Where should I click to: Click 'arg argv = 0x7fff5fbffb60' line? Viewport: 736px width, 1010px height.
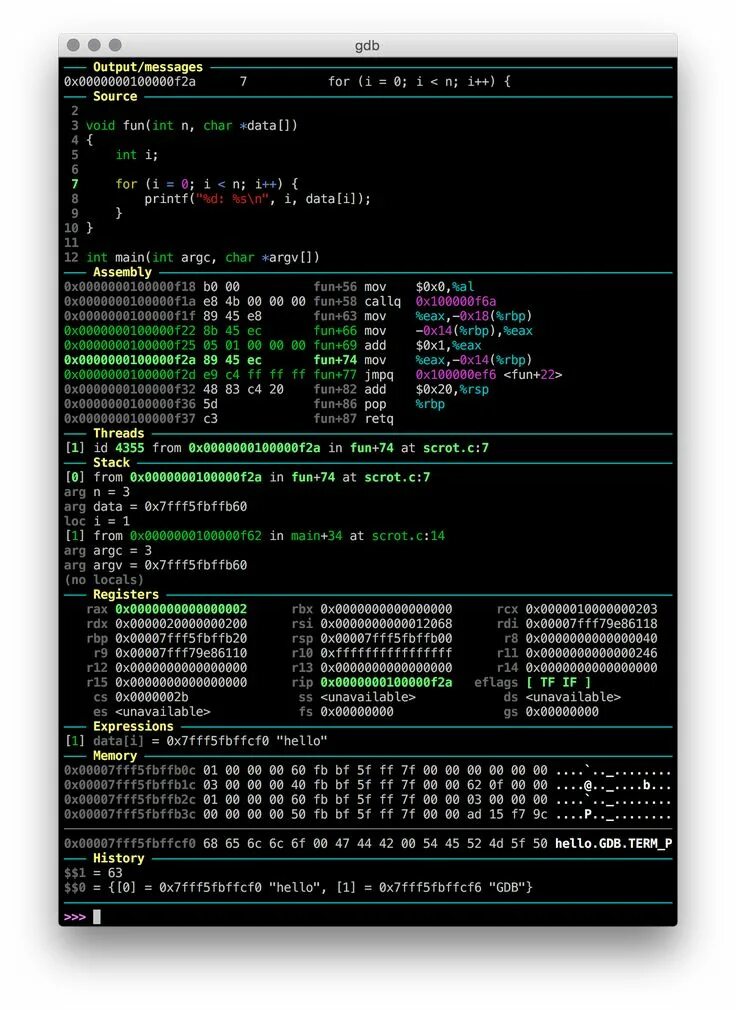tap(155, 565)
